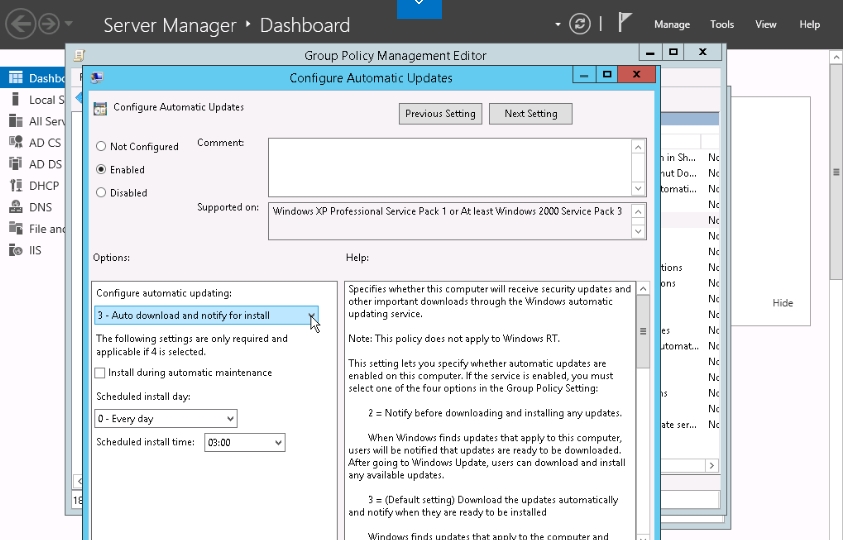Select the Local Server sidebar icon
This screenshot has height=540, width=848.
[16, 99]
